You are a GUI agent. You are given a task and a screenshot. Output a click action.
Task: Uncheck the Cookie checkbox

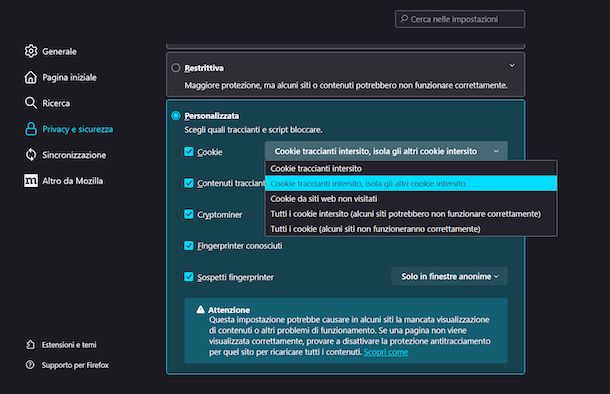click(x=189, y=152)
